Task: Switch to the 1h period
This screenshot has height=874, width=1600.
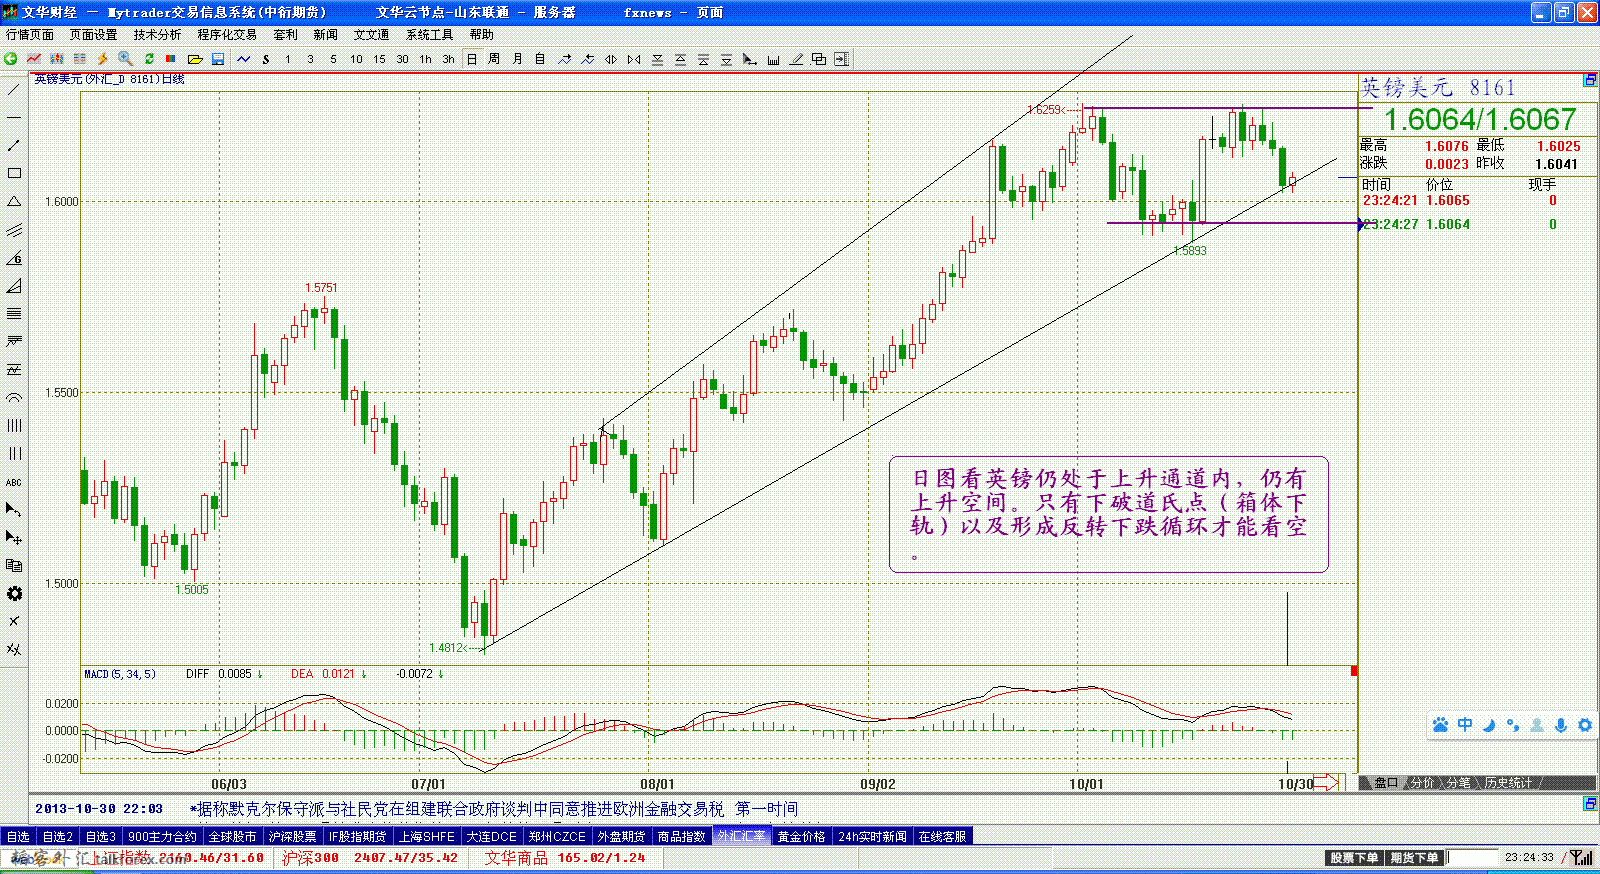Action: tap(425, 59)
